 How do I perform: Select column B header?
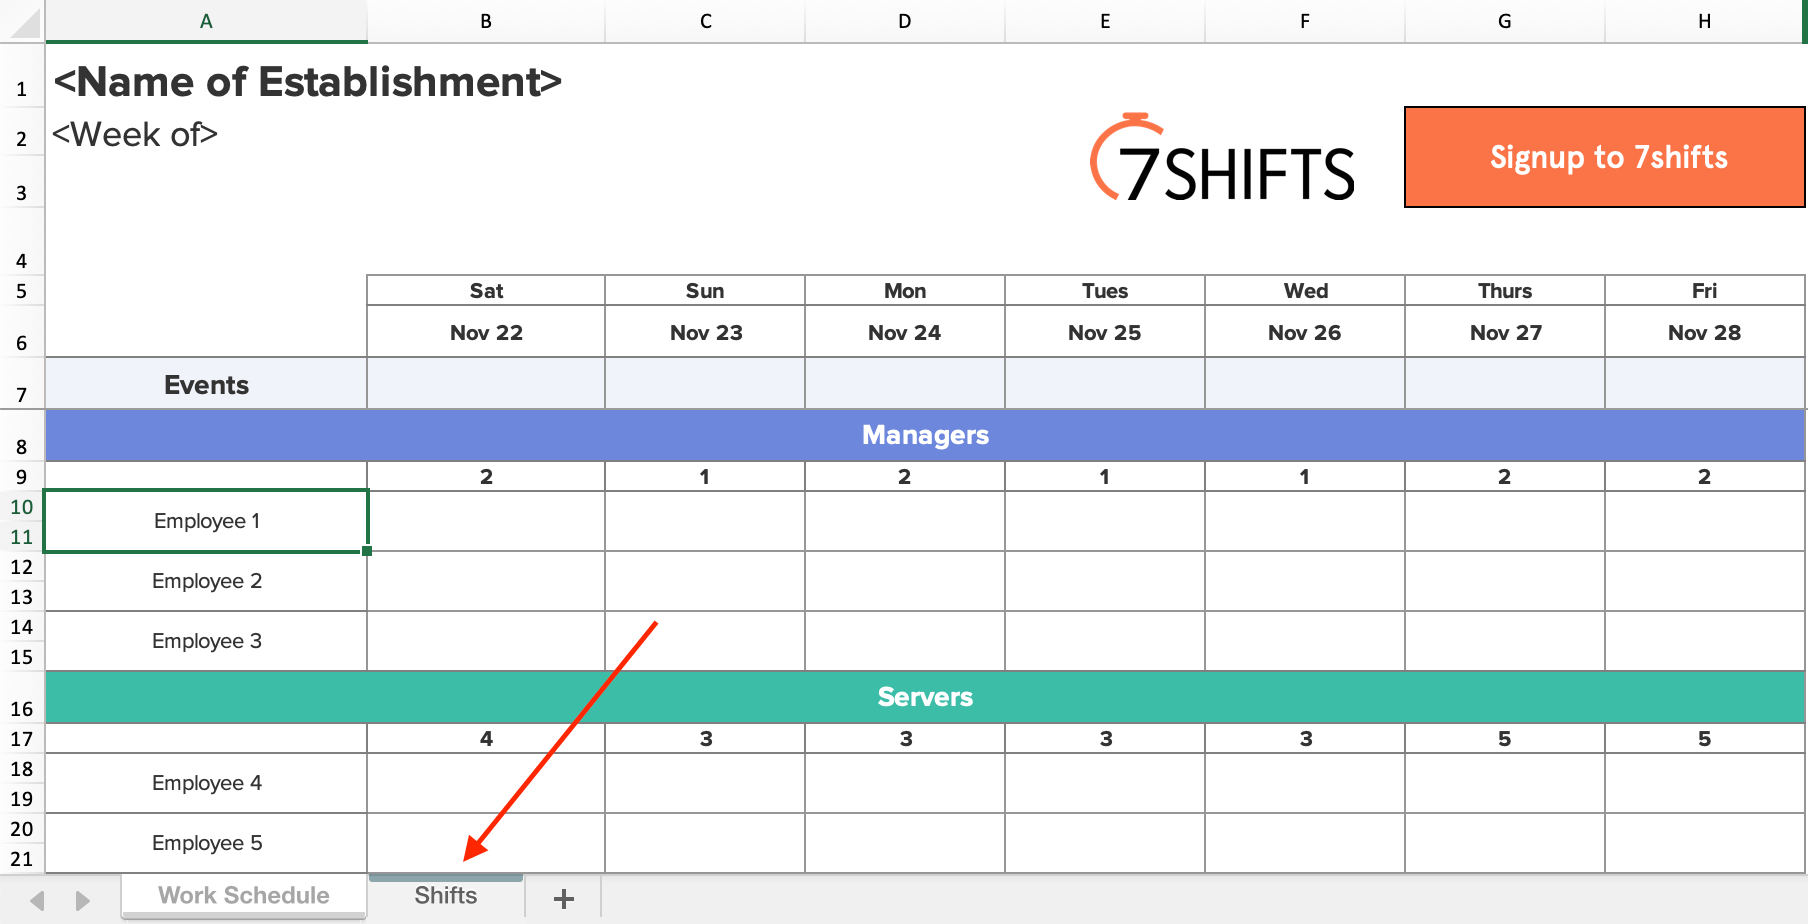point(486,21)
